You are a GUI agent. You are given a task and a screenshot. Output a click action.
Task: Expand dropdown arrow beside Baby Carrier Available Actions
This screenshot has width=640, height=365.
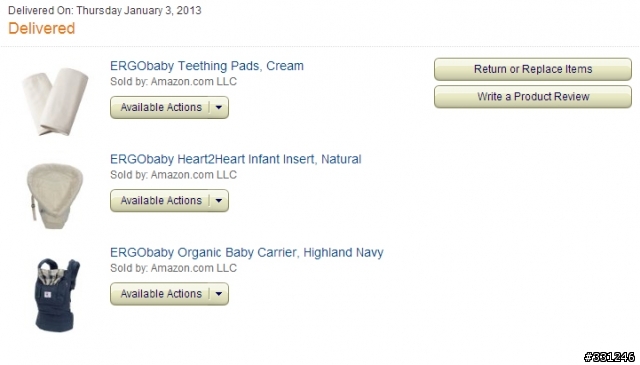pyautogui.click(x=219, y=294)
